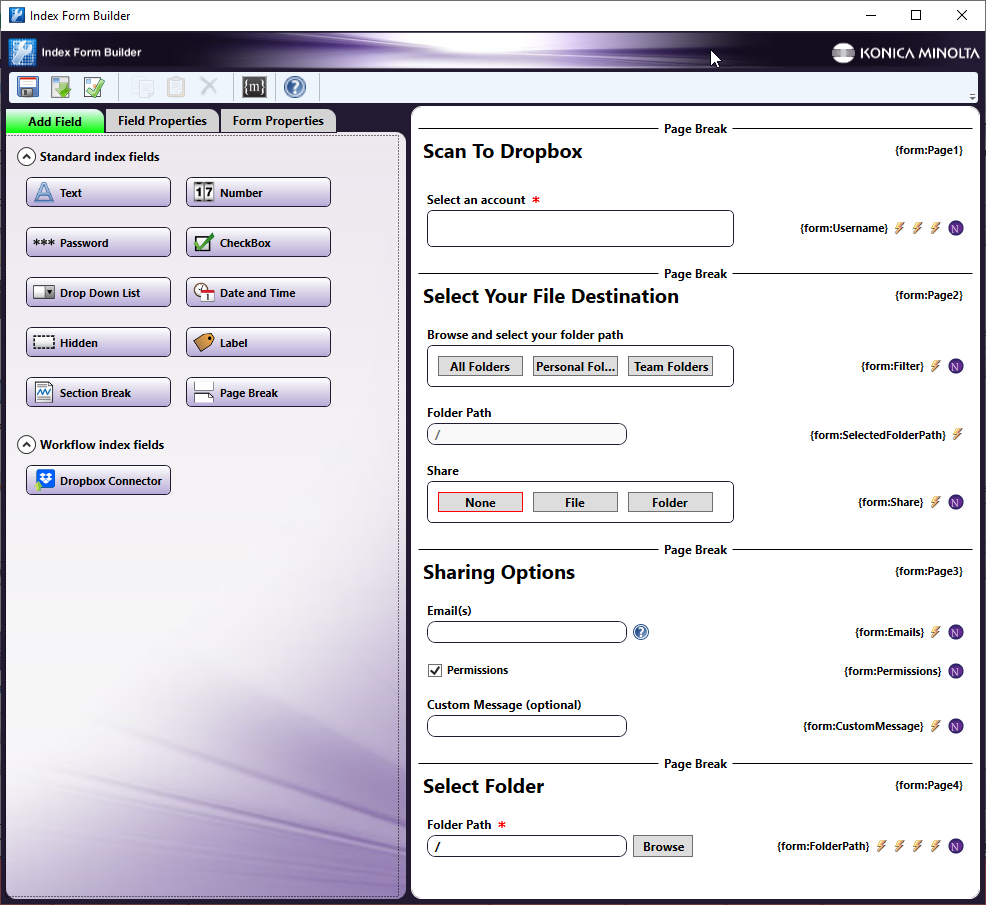Click the lightning icon beside {form:Share}
Image resolution: width=986 pixels, height=905 pixels.
(x=936, y=502)
